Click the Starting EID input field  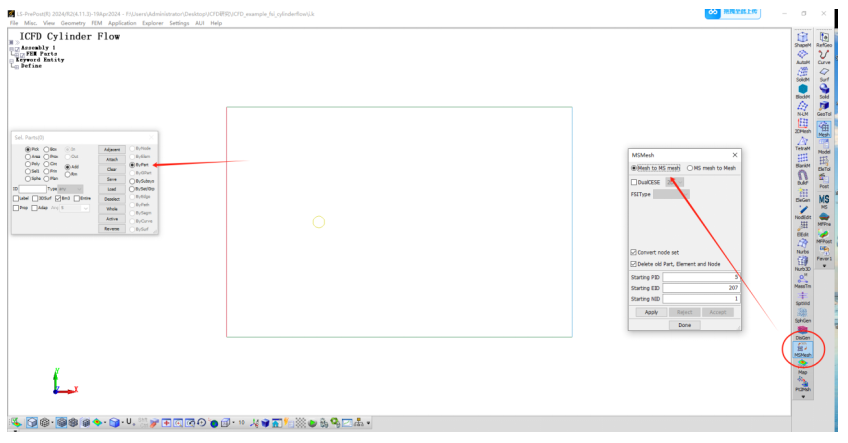tap(701, 288)
